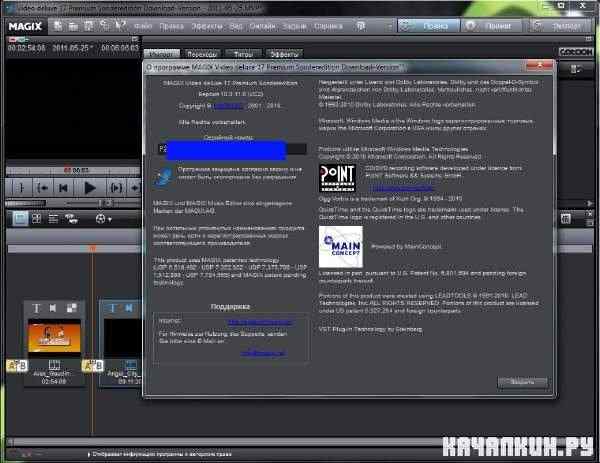Click the Закрыть button in the About dialog
This screenshot has height=463, width=600.
pos(522,382)
